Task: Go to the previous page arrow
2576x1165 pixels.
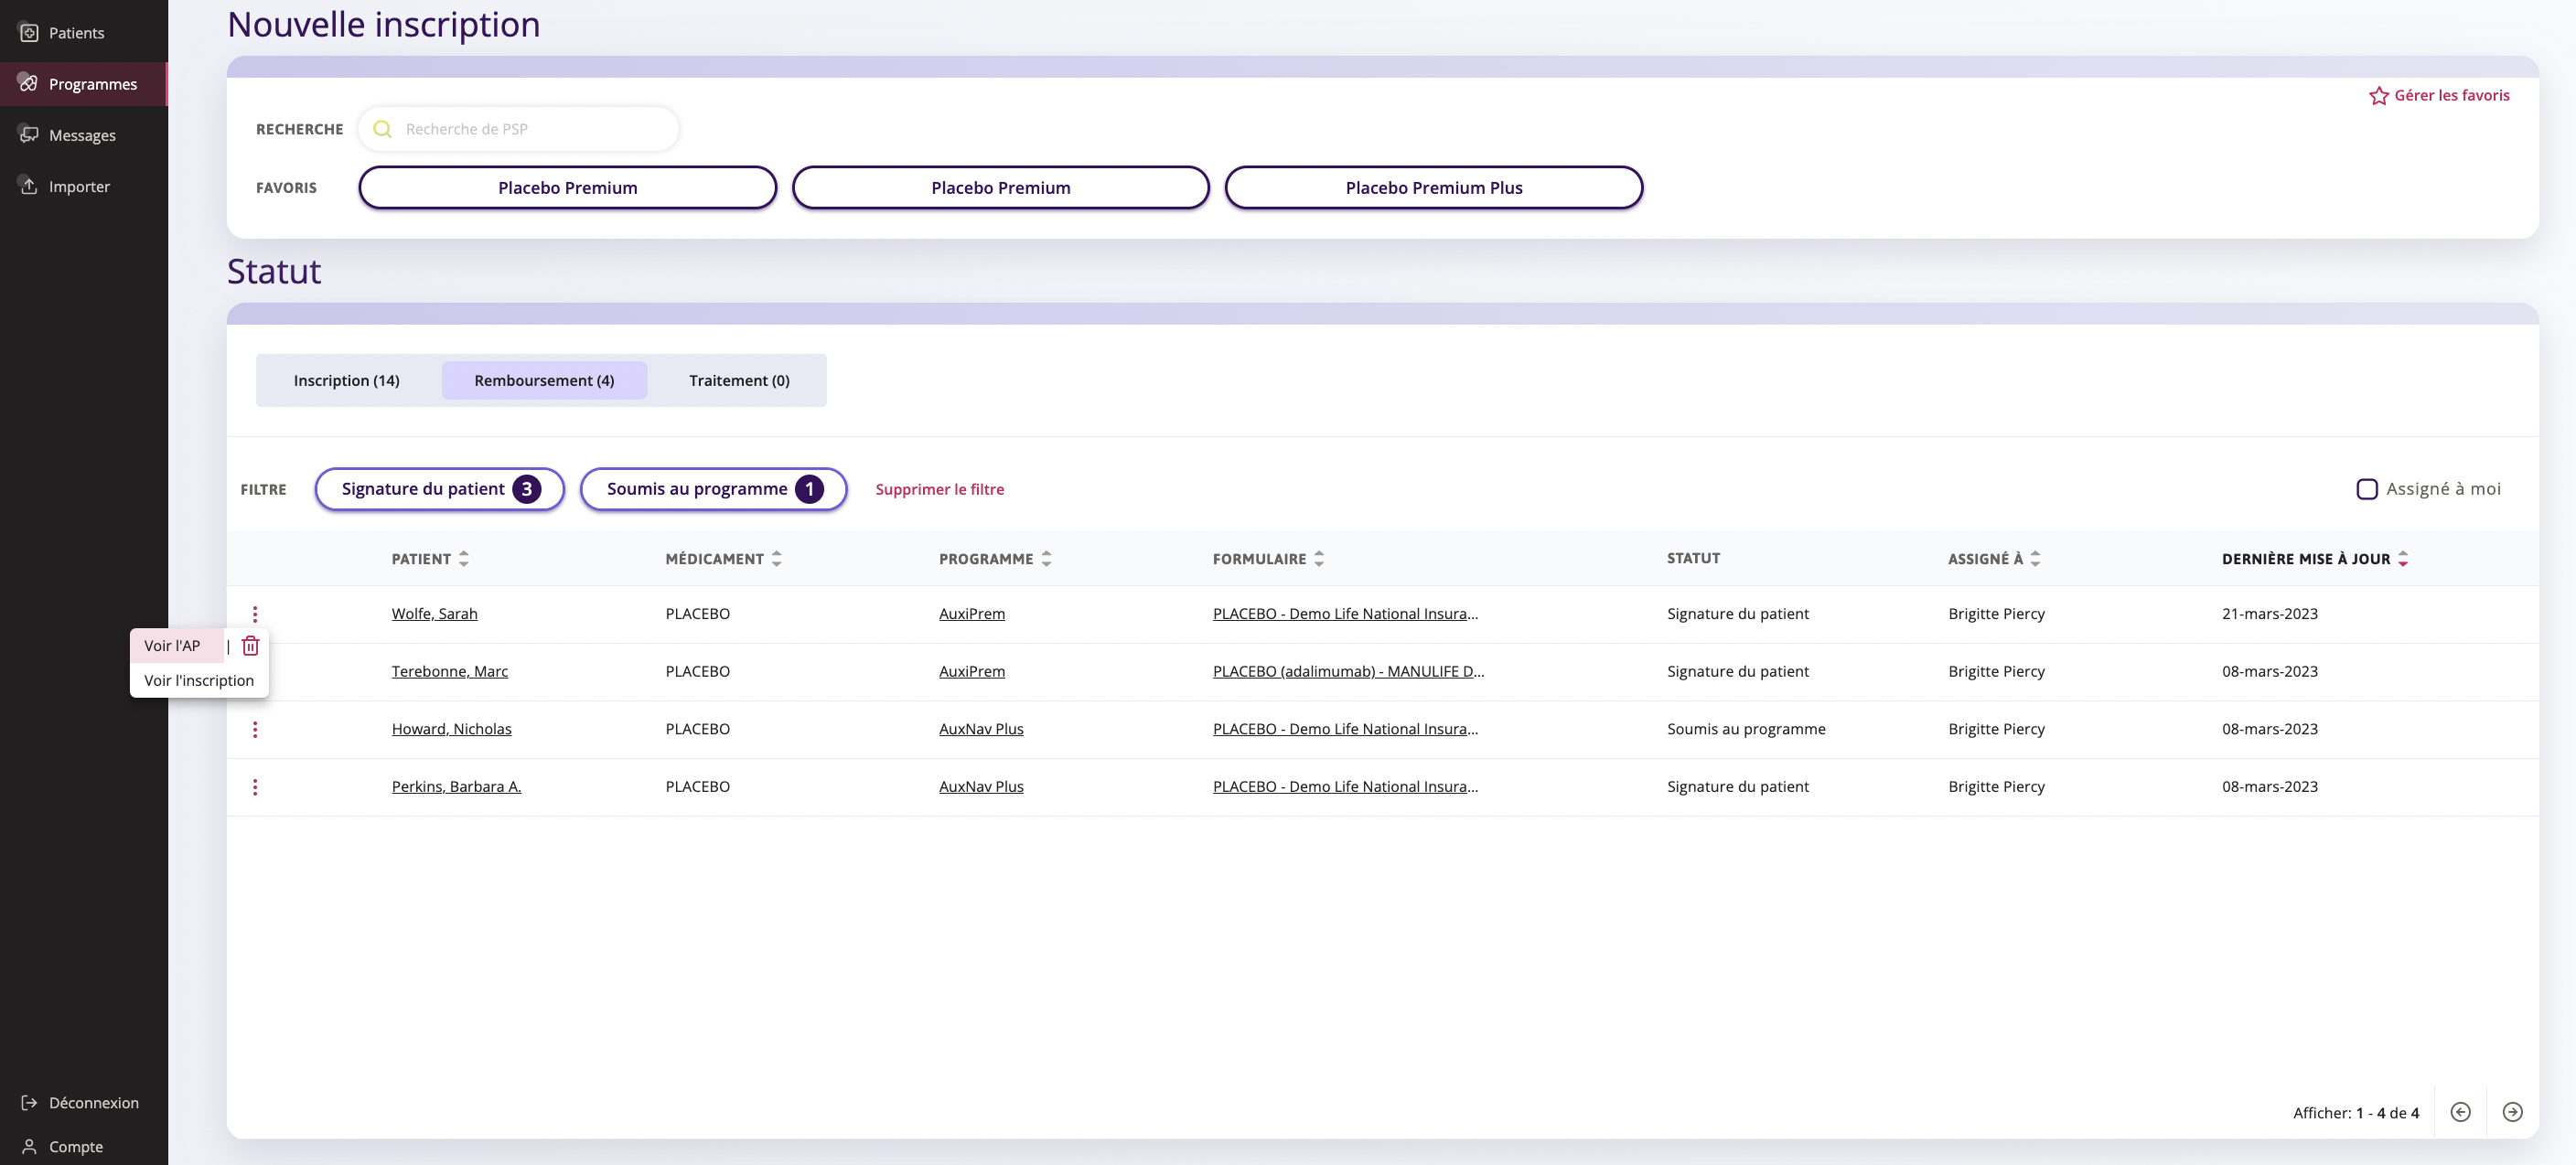Action: 2461,1112
